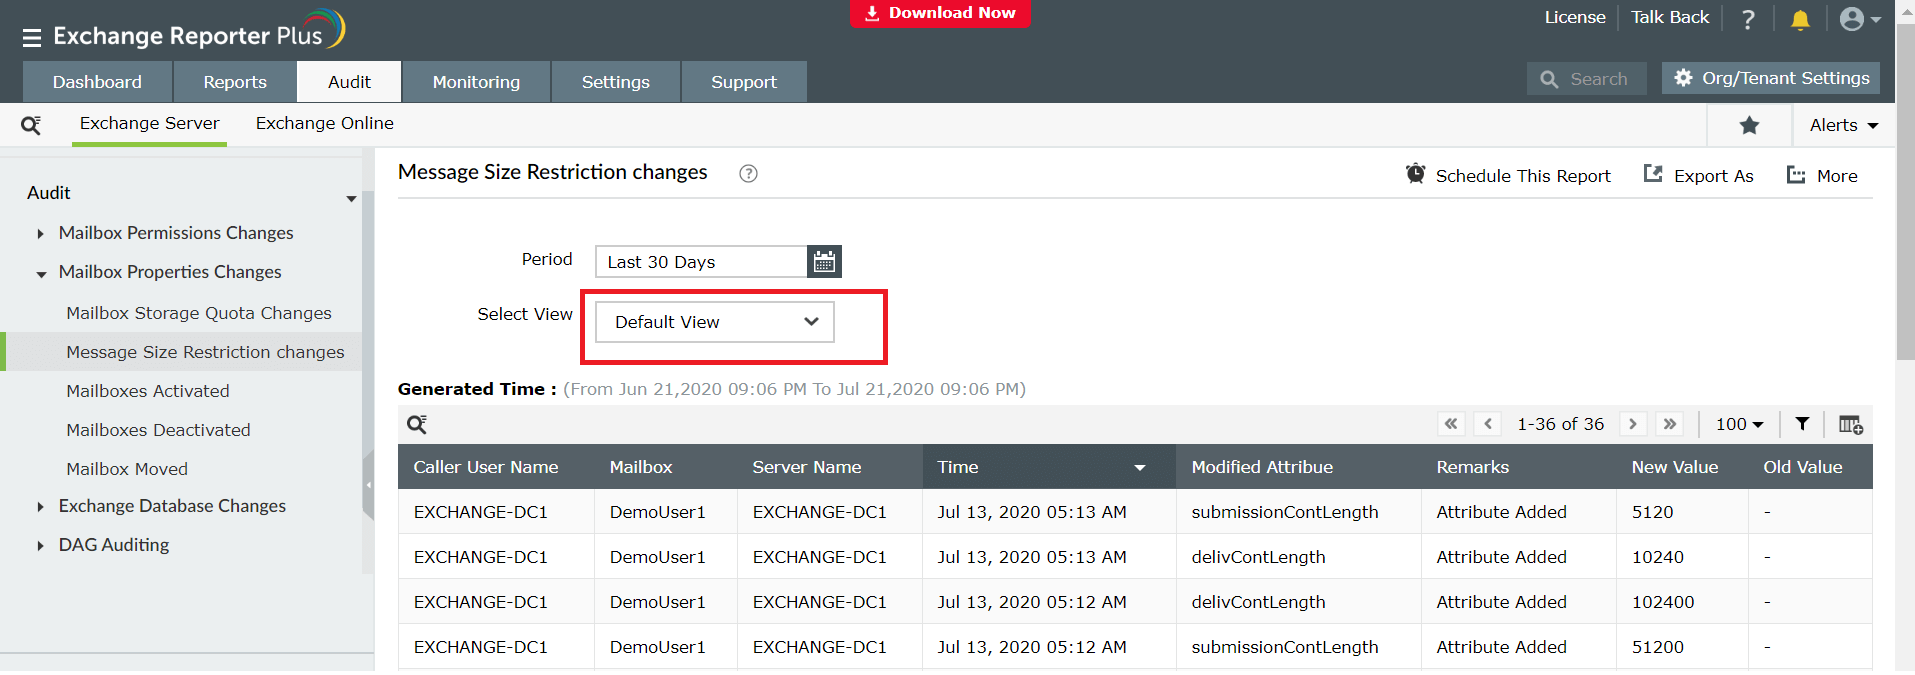
Task: Click the table search icon
Action: pos(417,424)
